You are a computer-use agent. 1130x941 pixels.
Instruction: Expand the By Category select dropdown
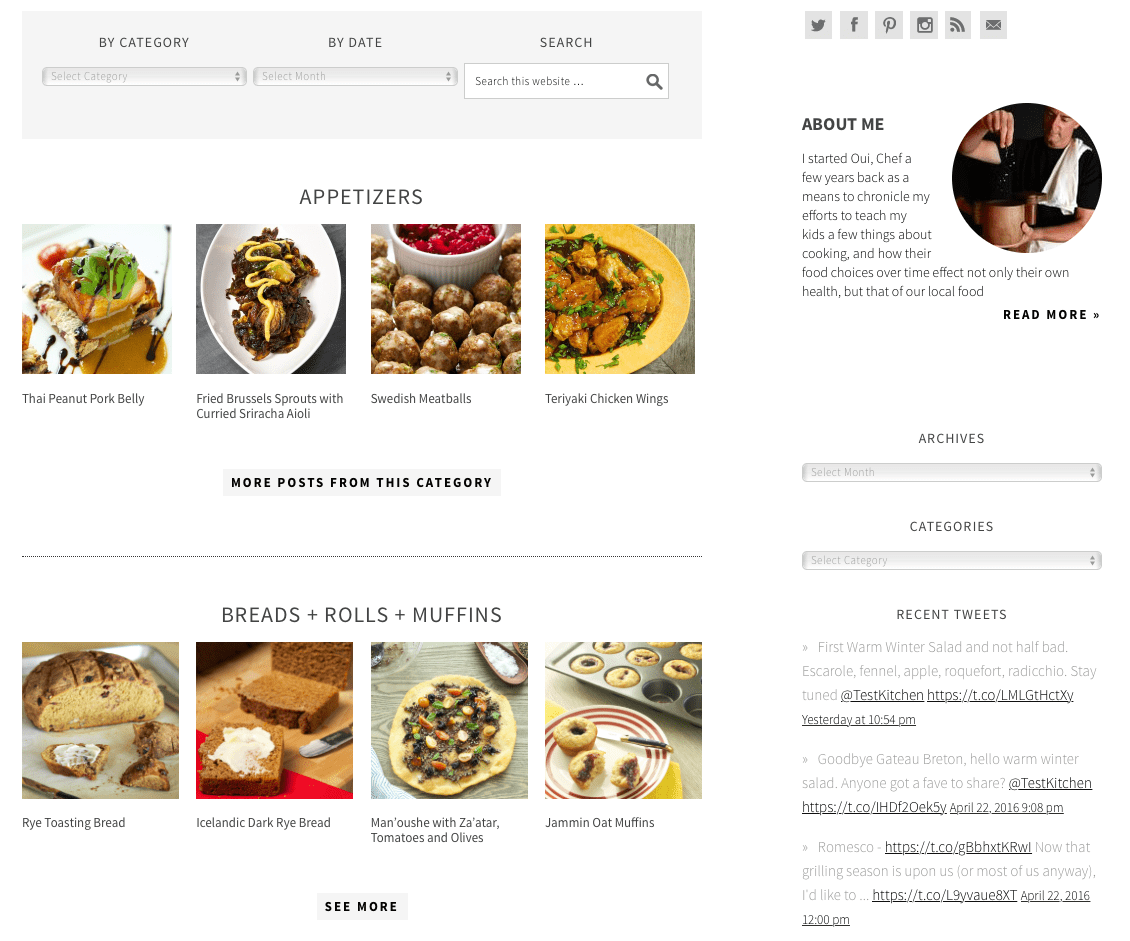click(x=144, y=76)
